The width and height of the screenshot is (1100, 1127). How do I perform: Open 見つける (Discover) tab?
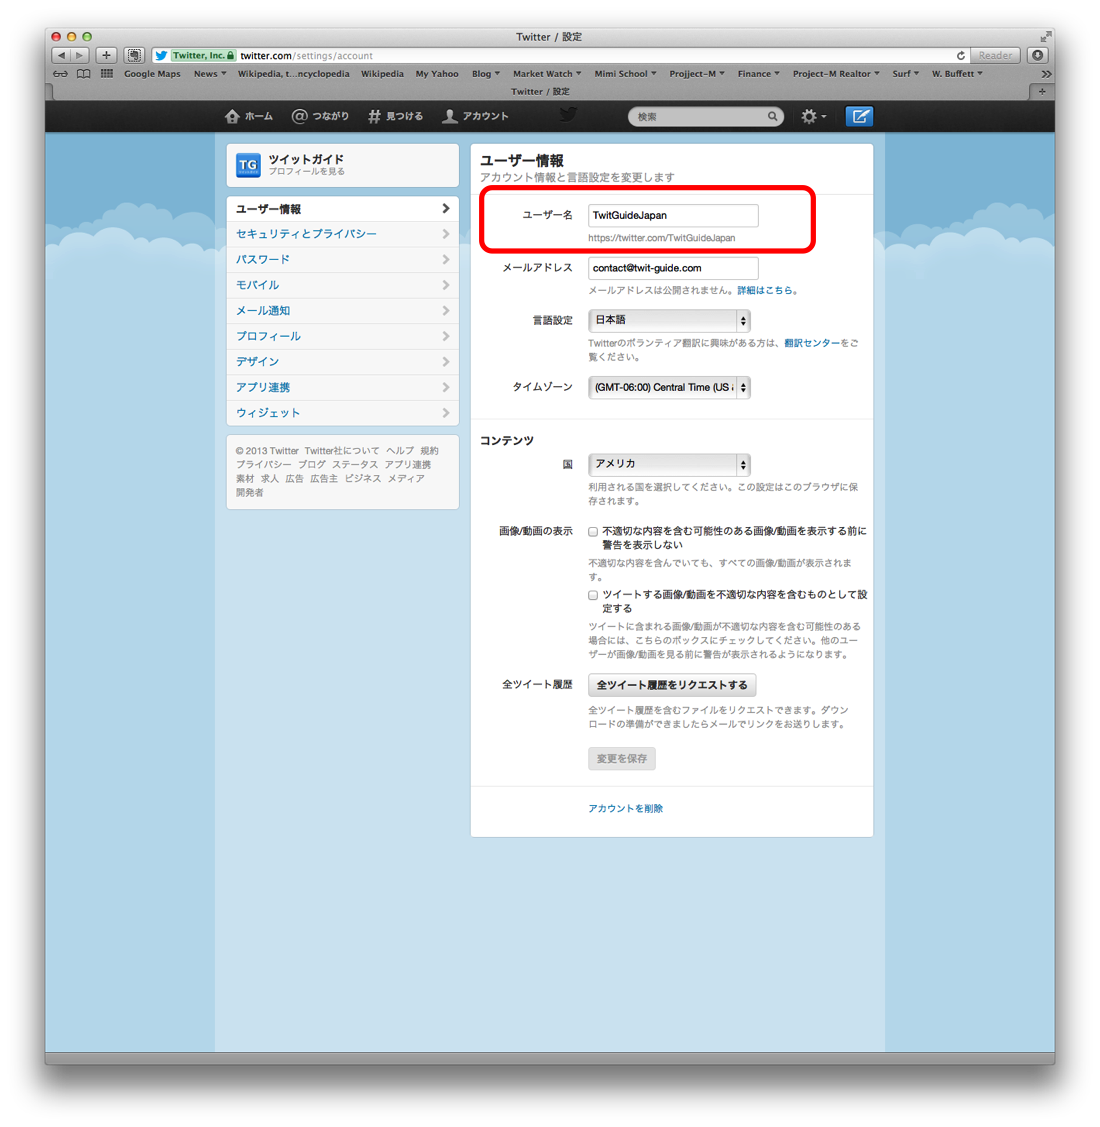(395, 116)
